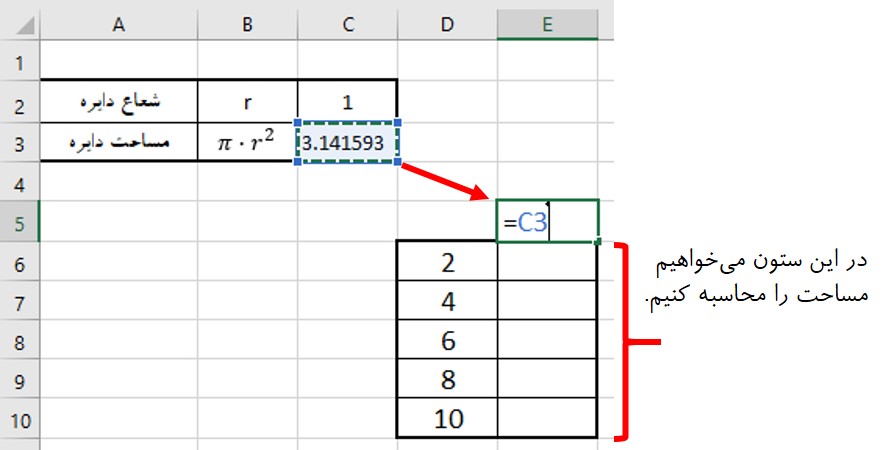Image resolution: width=885 pixels, height=450 pixels.
Task: Click empty area cell next to 8
Action: tap(547, 378)
